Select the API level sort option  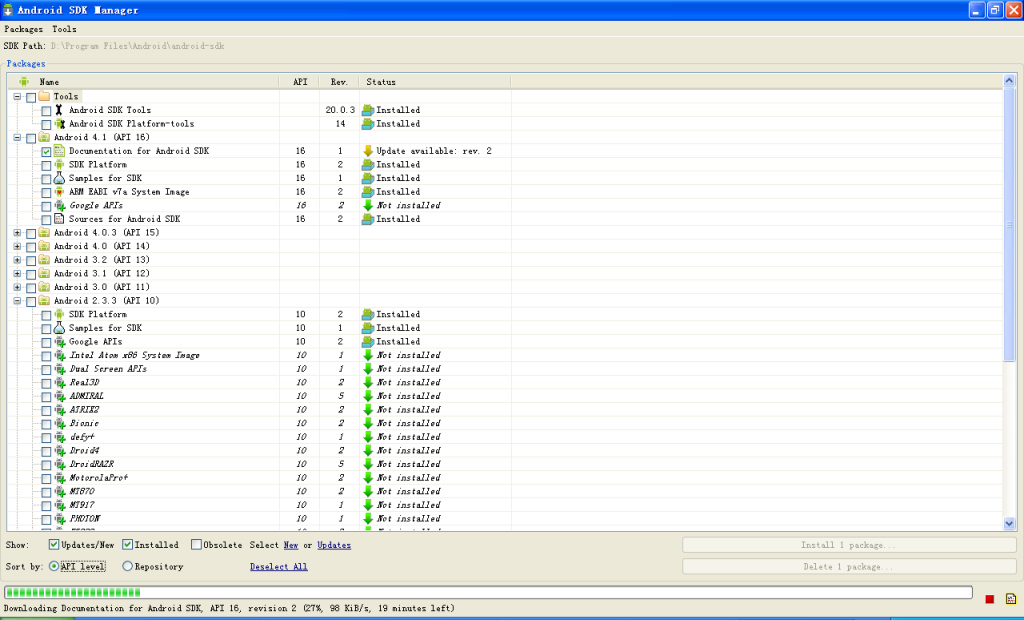click(54, 566)
